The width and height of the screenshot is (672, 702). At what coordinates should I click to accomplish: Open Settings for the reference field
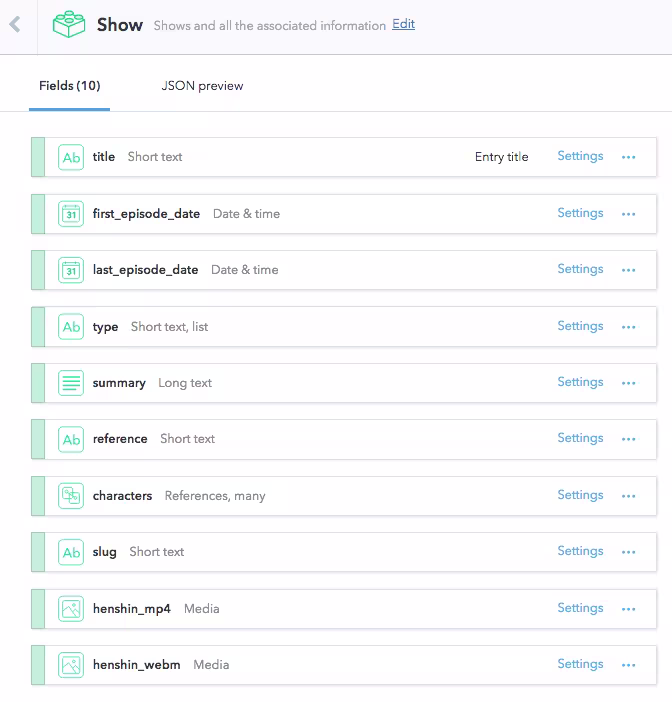coord(580,438)
